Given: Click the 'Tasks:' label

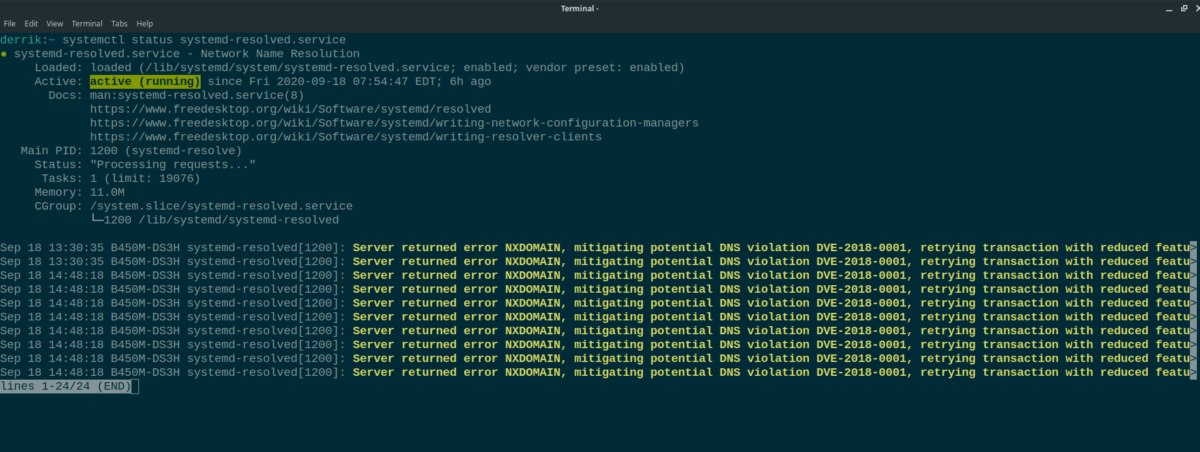Looking at the screenshot, I should pyautogui.click(x=60, y=178).
